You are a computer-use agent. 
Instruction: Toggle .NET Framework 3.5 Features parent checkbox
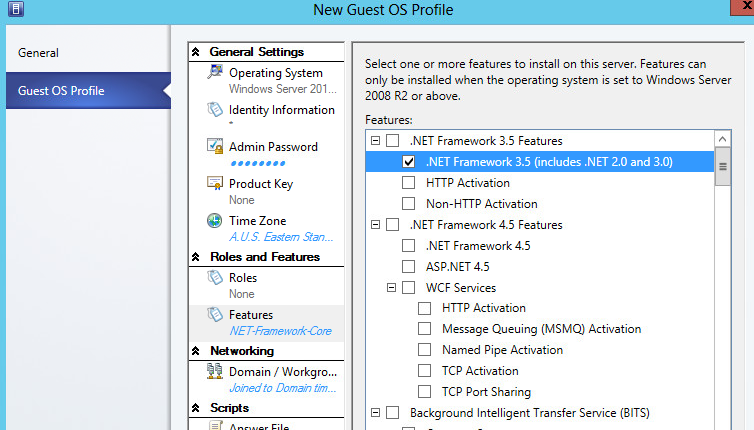pos(392,140)
